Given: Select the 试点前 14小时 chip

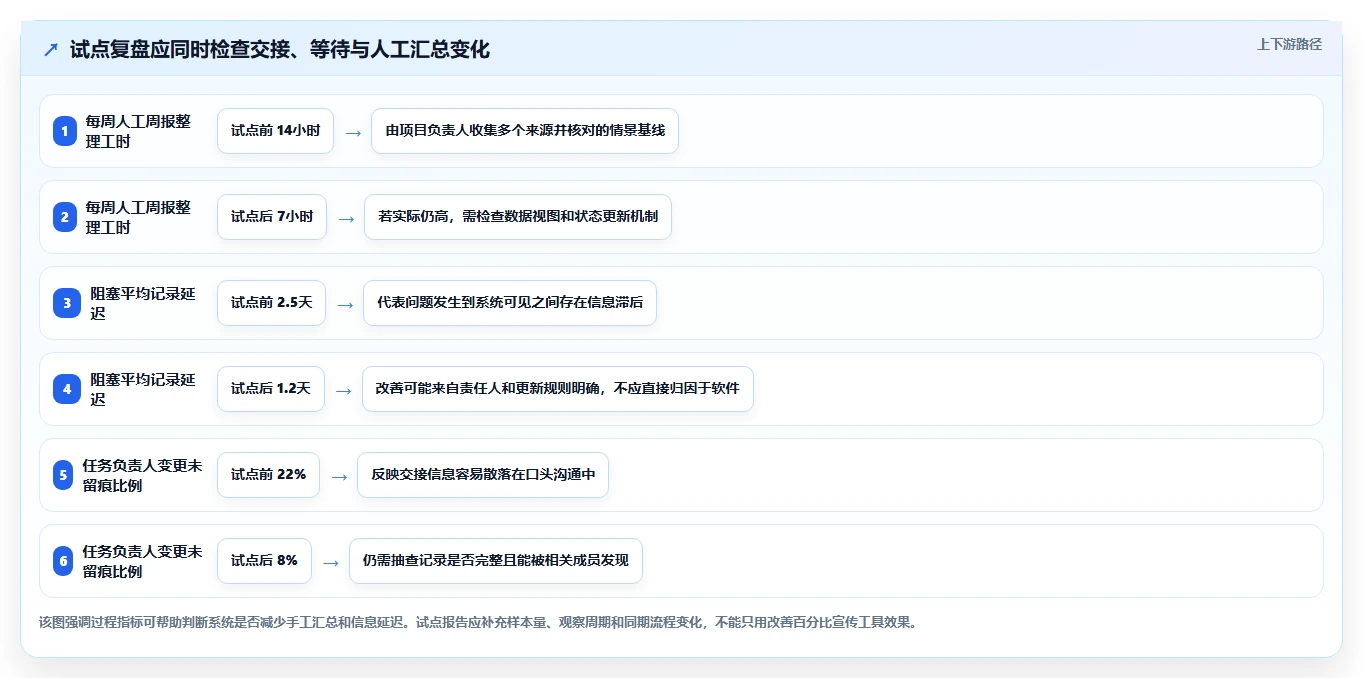Looking at the screenshot, I should tap(275, 131).
